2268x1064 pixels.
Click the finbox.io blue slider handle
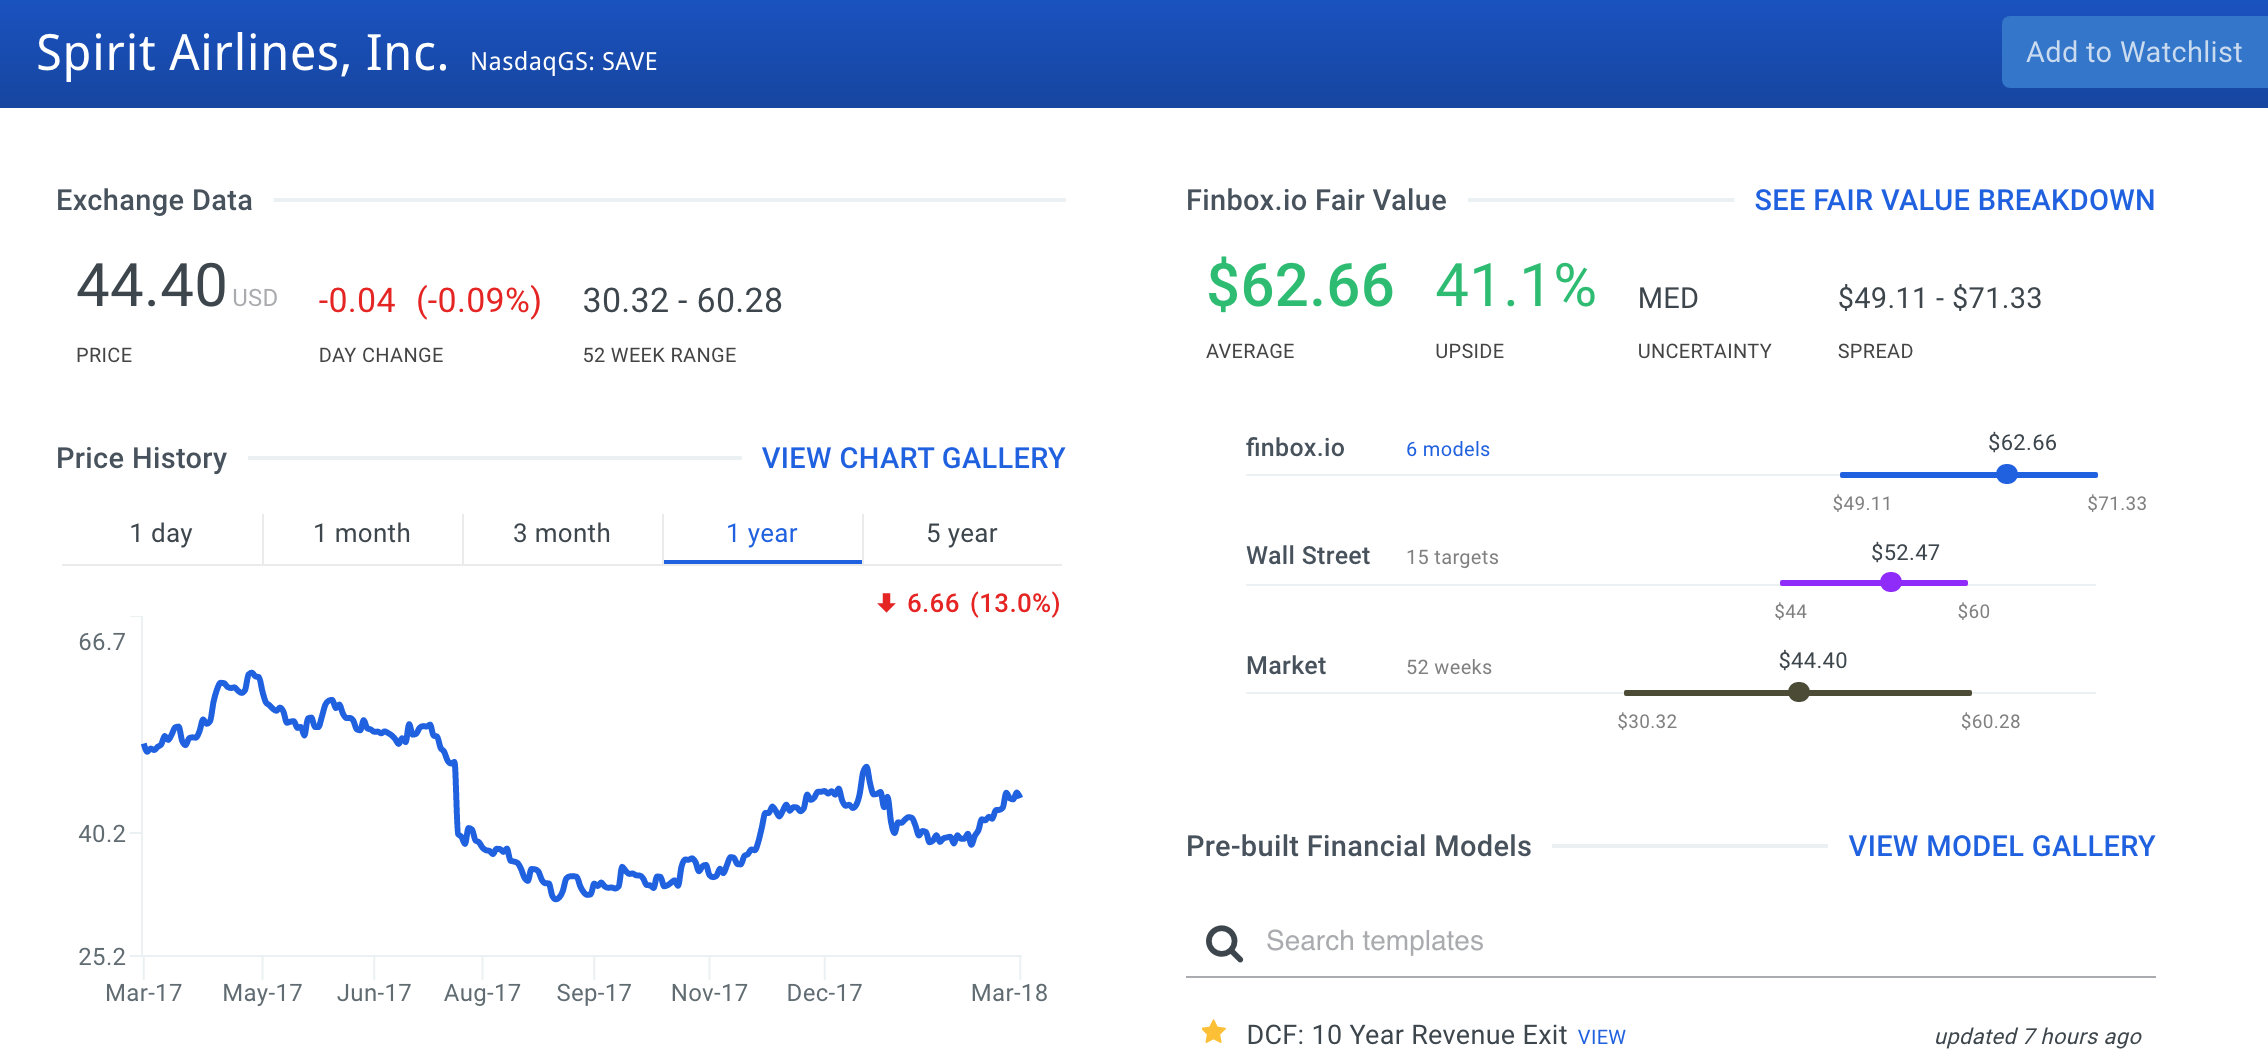[2006, 474]
